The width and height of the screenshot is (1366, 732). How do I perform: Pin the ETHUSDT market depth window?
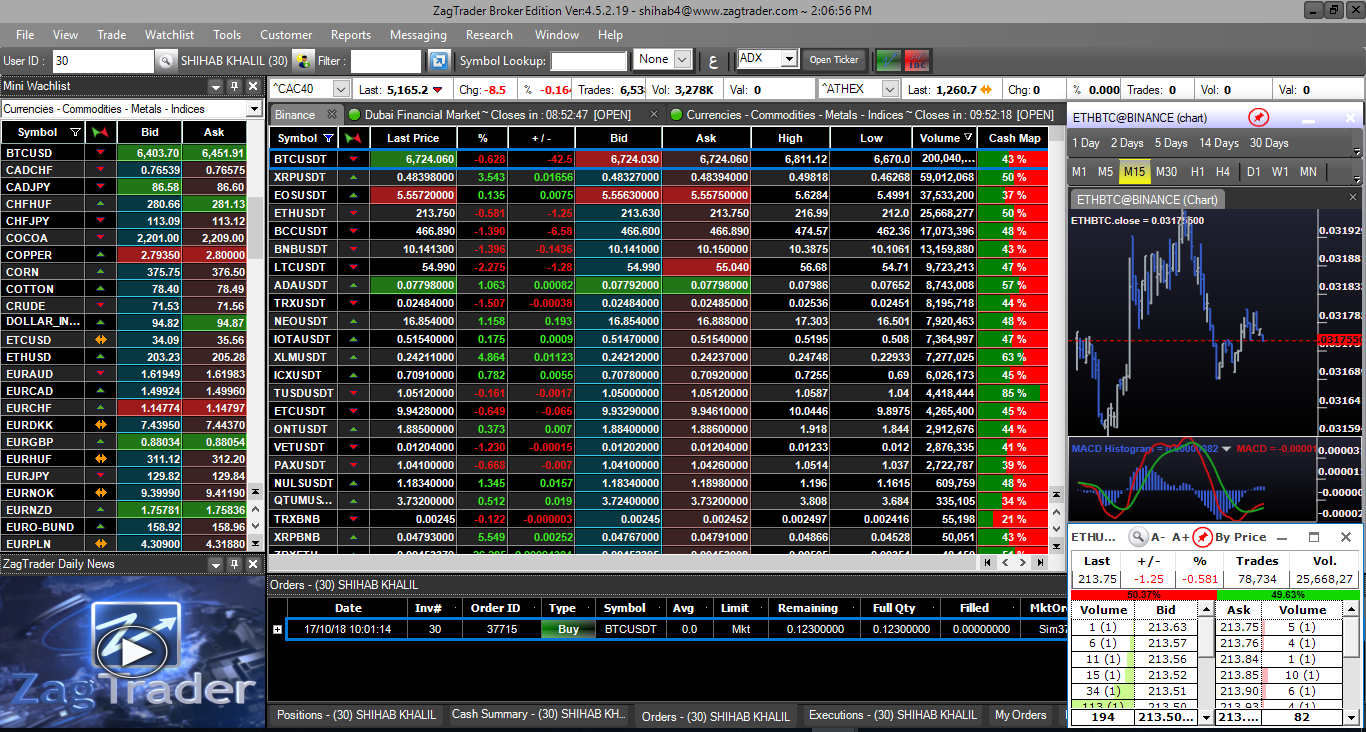pos(1204,537)
